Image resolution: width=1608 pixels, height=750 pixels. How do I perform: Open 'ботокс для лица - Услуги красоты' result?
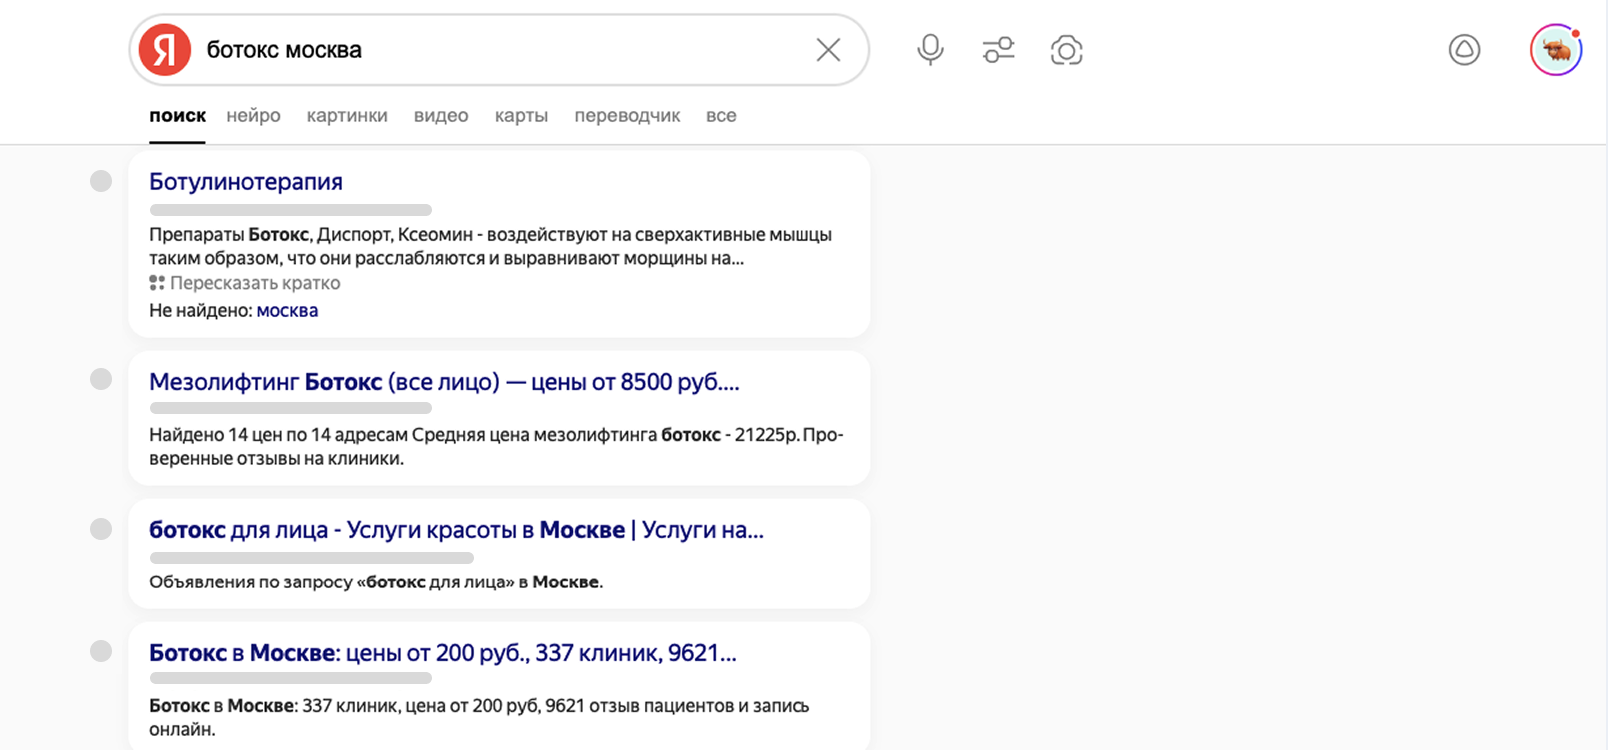pos(456,530)
